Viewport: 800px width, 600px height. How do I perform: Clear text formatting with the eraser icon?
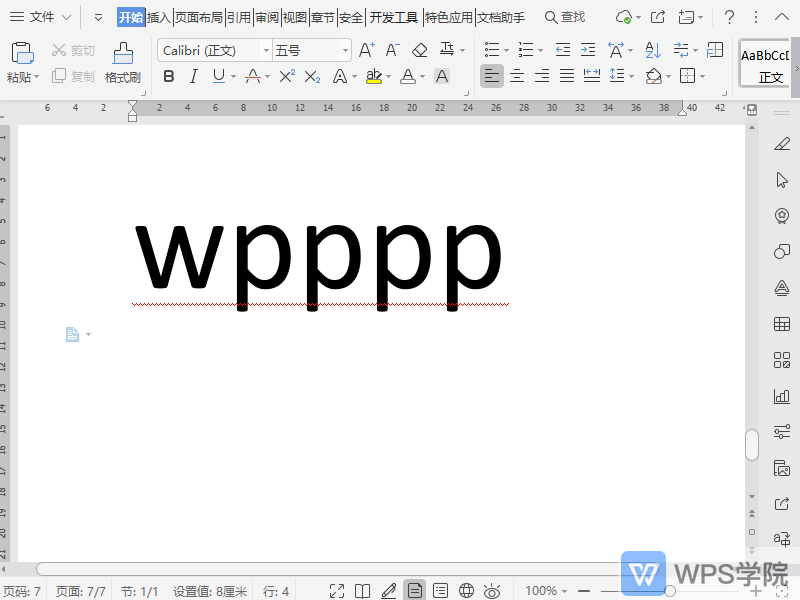click(x=419, y=49)
